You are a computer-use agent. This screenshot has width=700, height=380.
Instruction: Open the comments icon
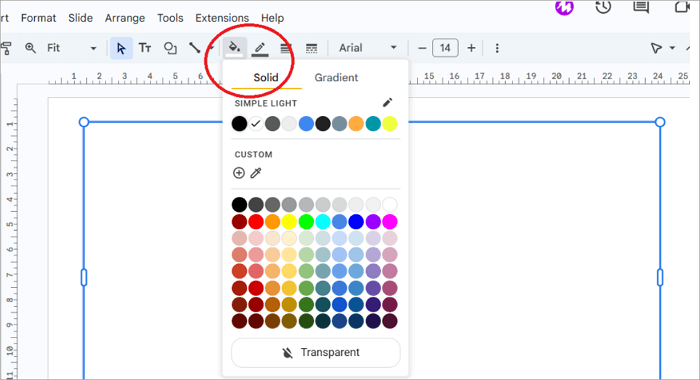[x=641, y=7]
